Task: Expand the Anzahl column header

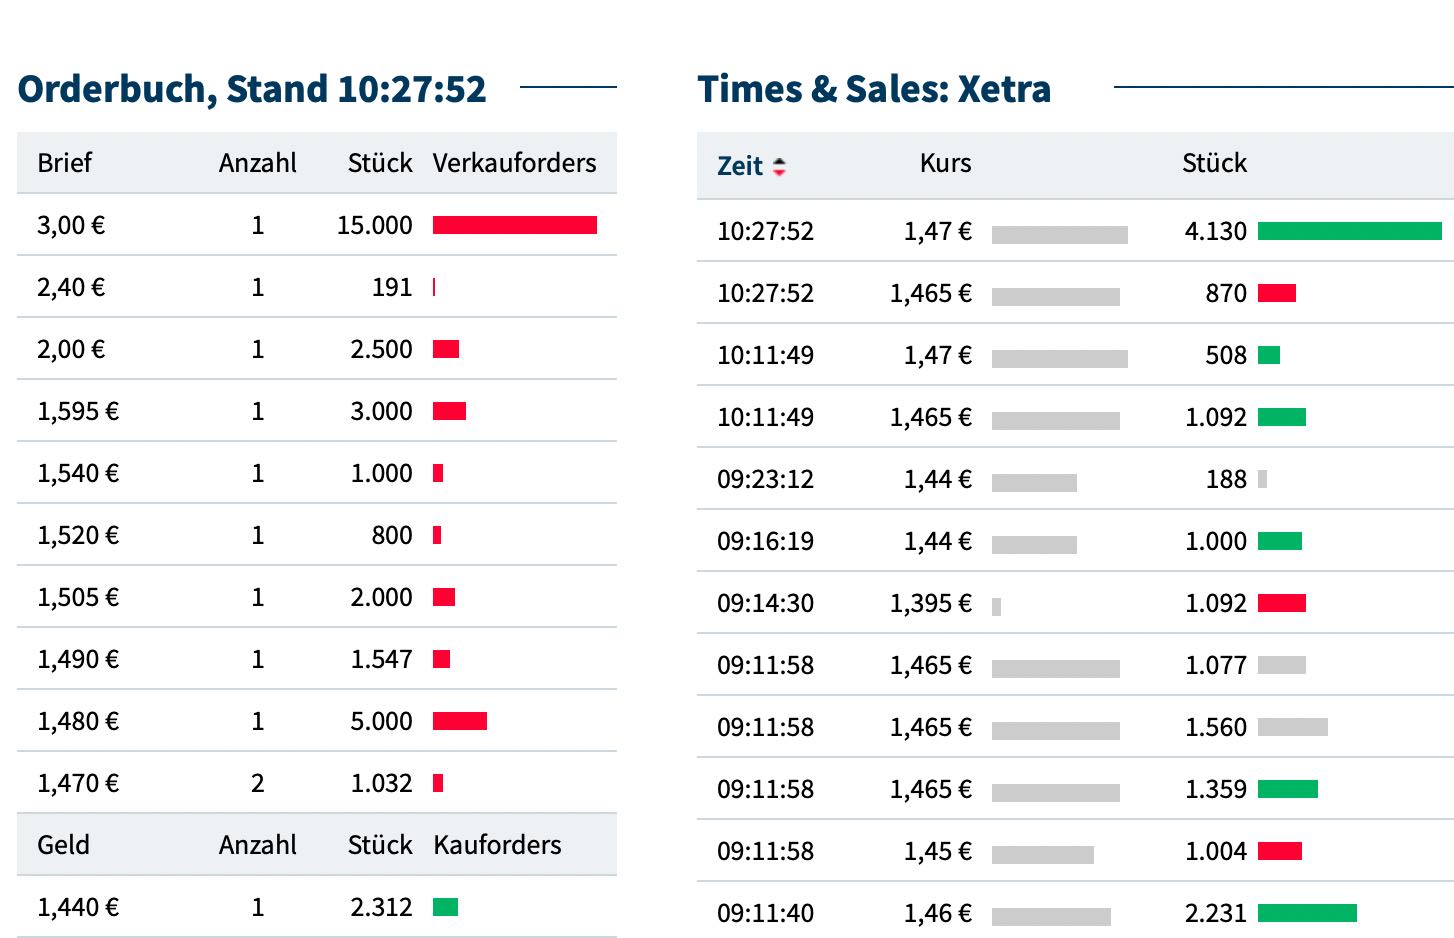Action: click(259, 163)
